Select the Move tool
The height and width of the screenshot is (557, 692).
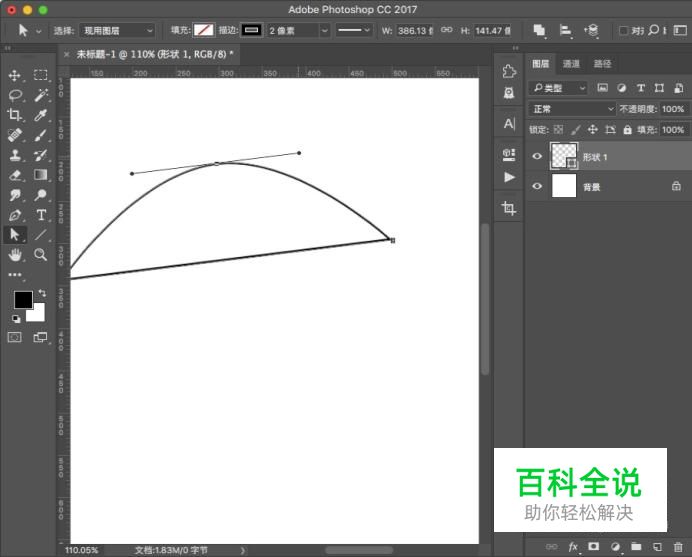click(15, 75)
